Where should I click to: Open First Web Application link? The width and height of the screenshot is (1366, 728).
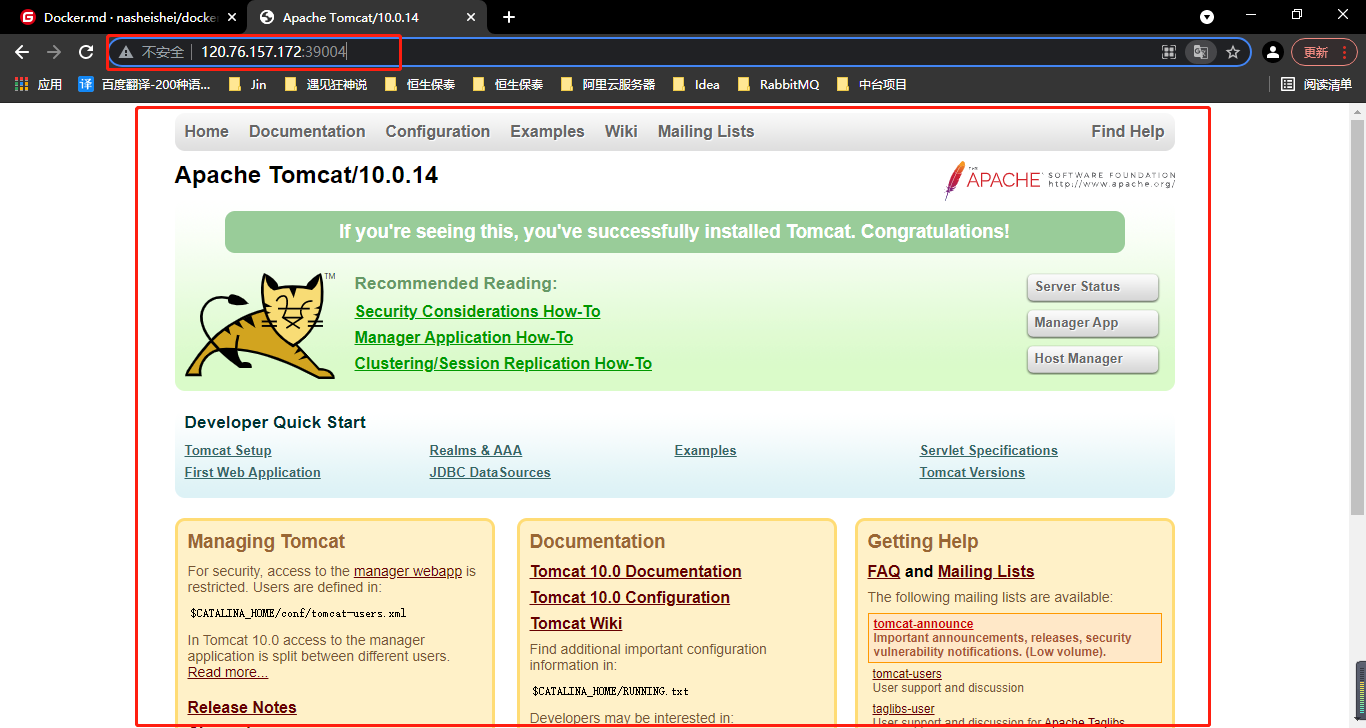[253, 473]
